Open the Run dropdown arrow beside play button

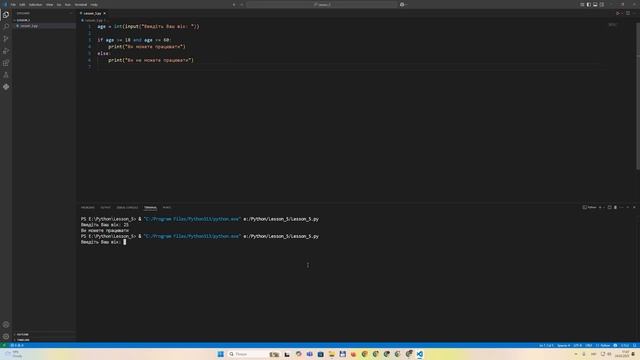click(x=622, y=13)
